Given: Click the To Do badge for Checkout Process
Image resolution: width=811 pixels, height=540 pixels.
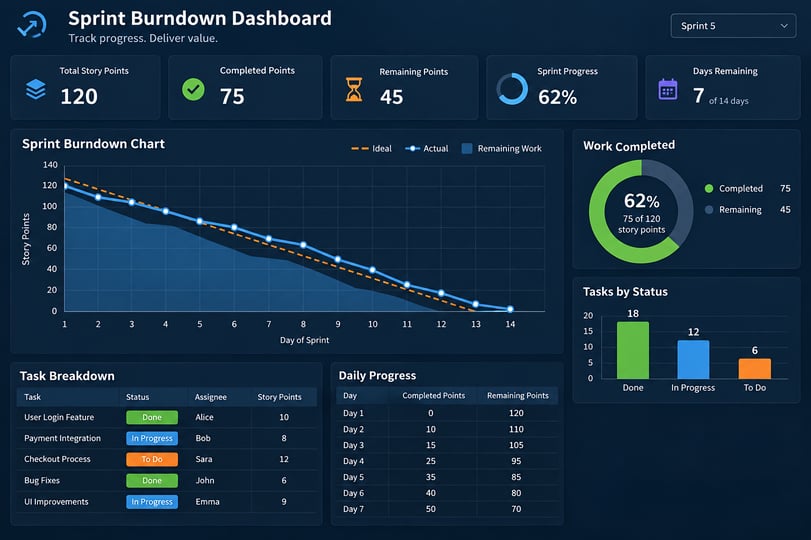Looking at the screenshot, I should click(x=152, y=459).
